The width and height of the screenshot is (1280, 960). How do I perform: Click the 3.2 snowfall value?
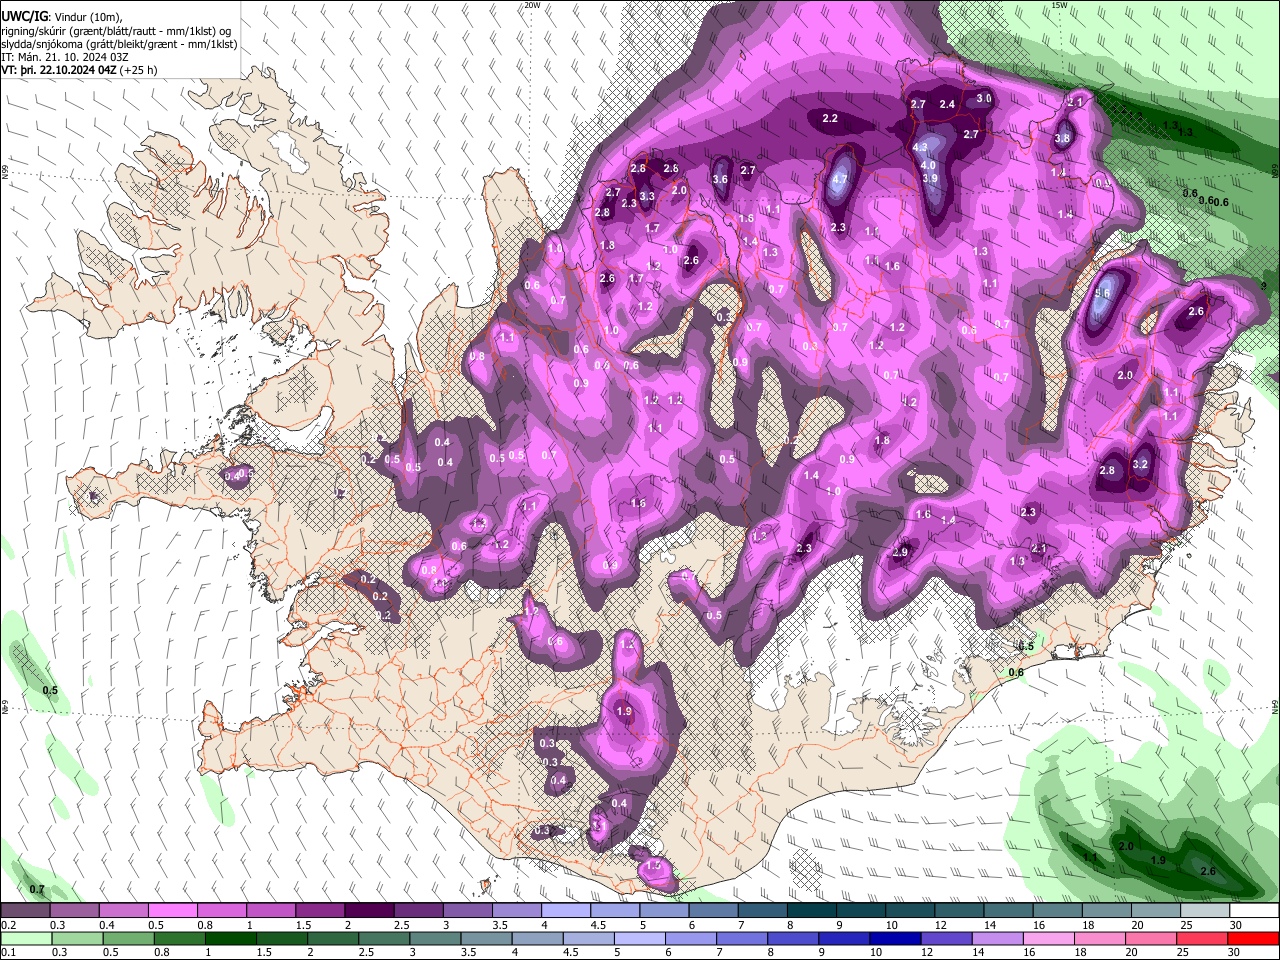tap(1140, 465)
